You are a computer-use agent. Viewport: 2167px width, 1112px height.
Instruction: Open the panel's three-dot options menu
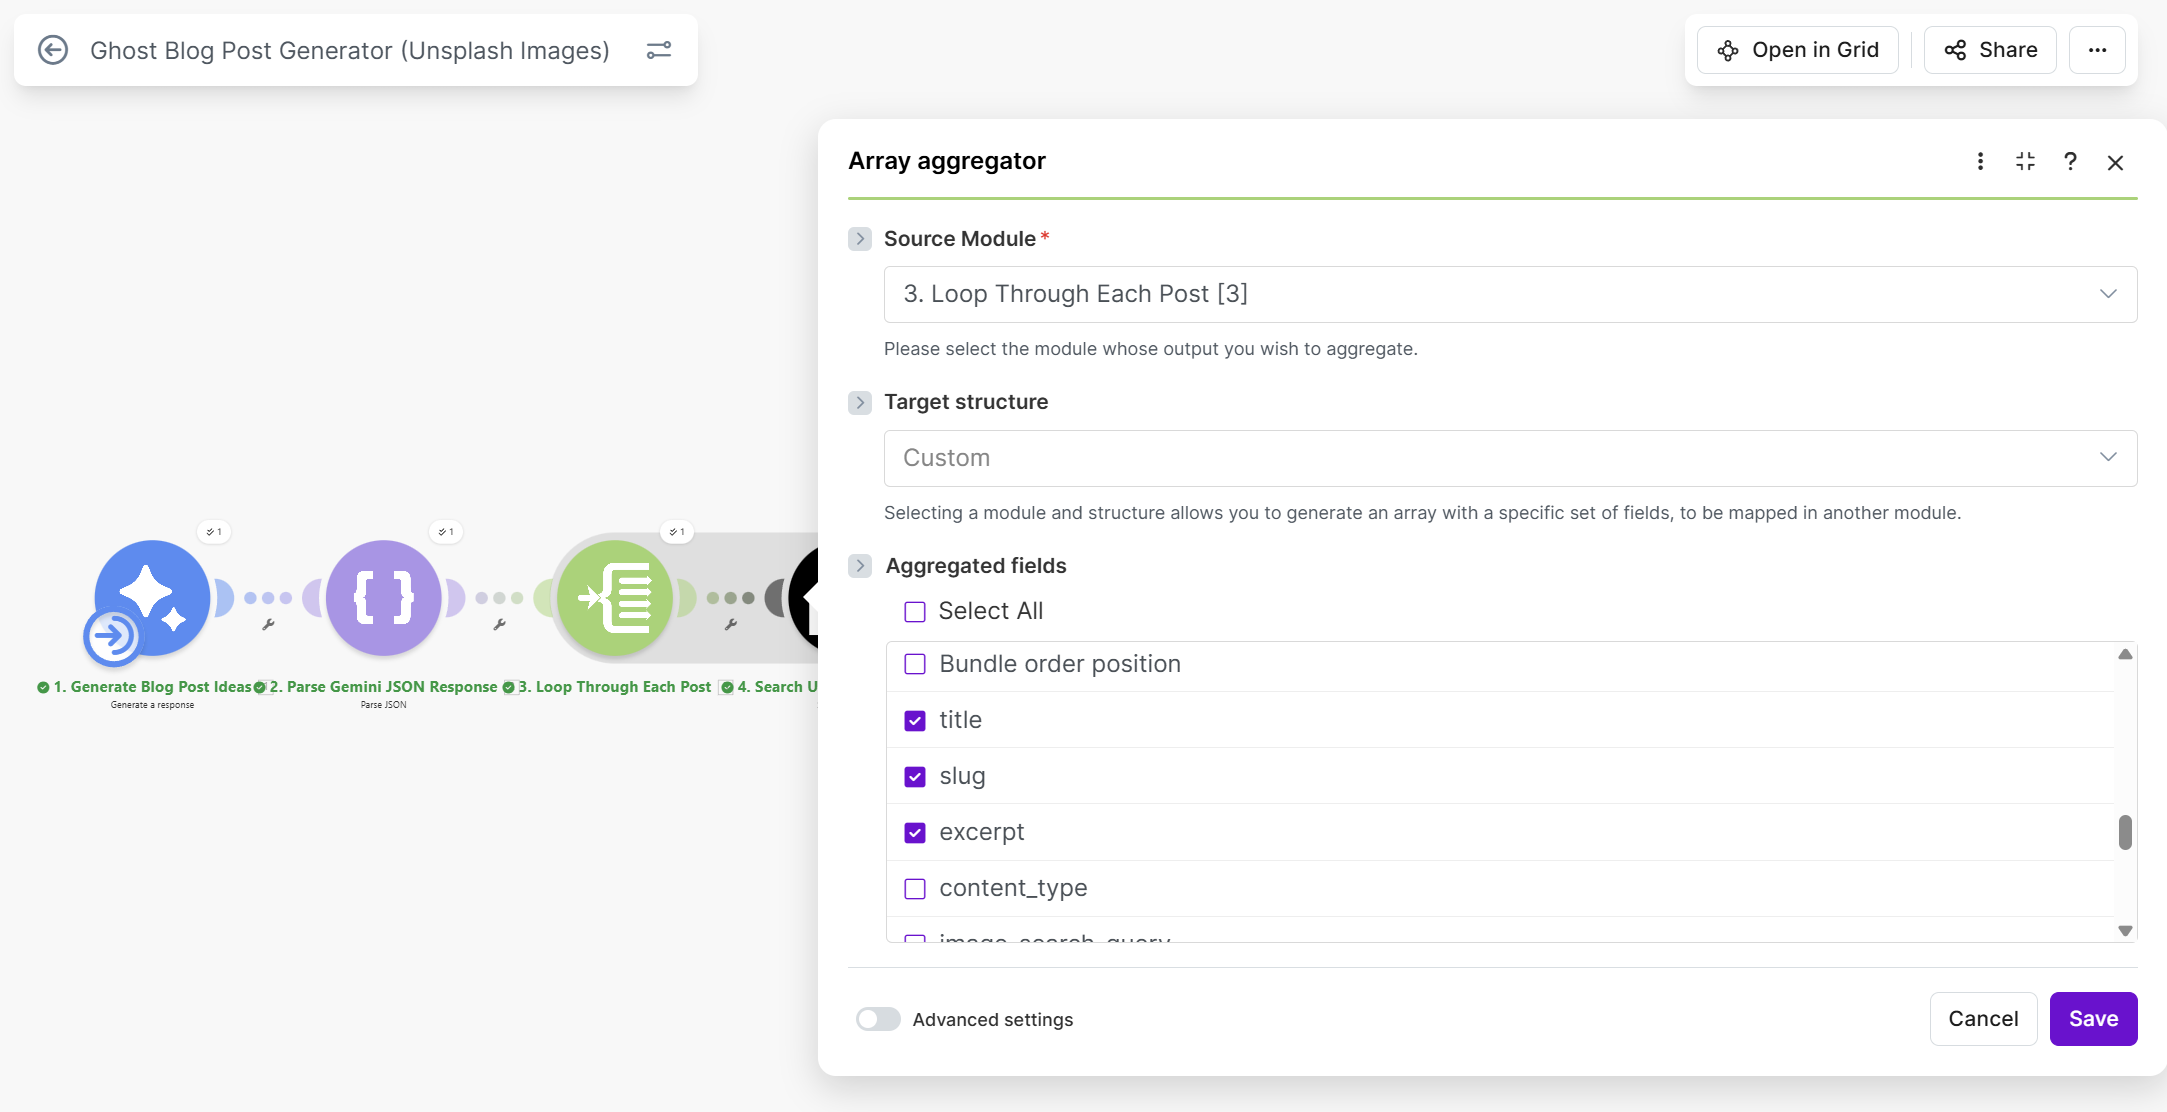click(x=1980, y=162)
